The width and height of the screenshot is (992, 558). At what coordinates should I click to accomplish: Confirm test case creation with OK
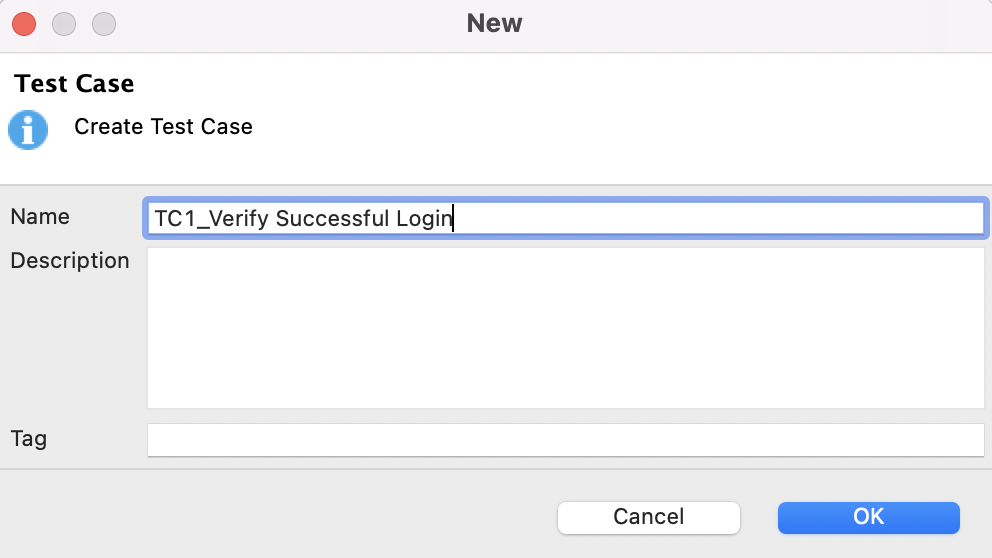point(868,517)
